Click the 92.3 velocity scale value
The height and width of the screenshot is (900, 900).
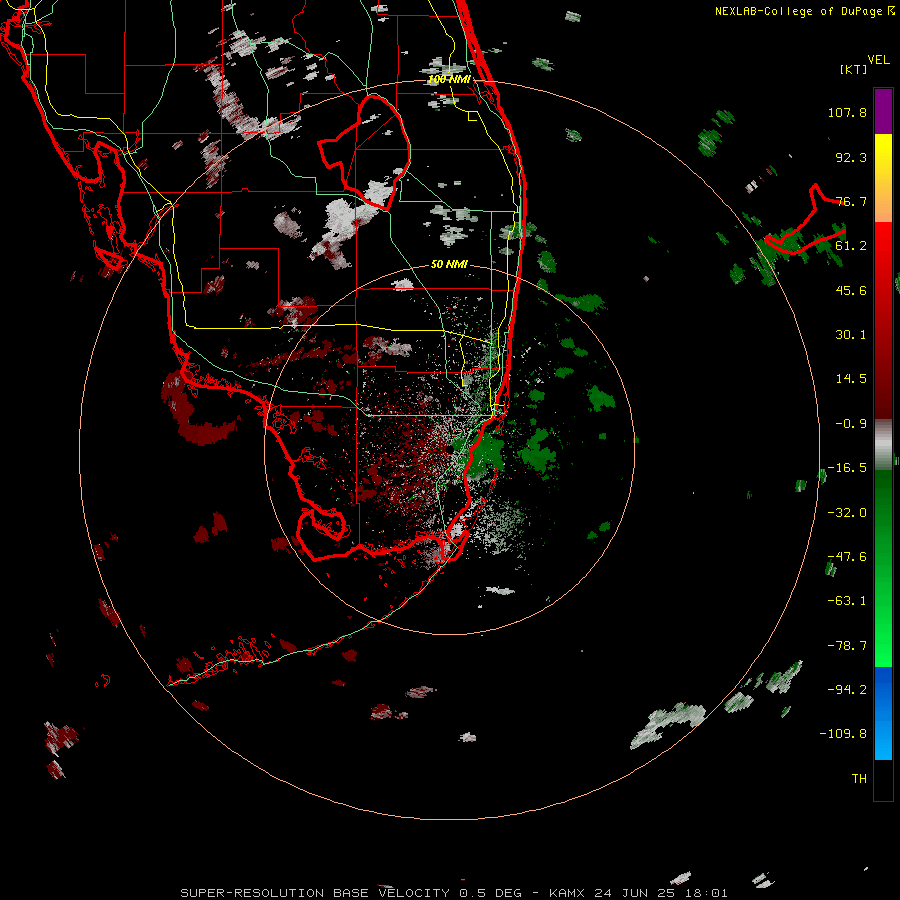[x=851, y=157]
